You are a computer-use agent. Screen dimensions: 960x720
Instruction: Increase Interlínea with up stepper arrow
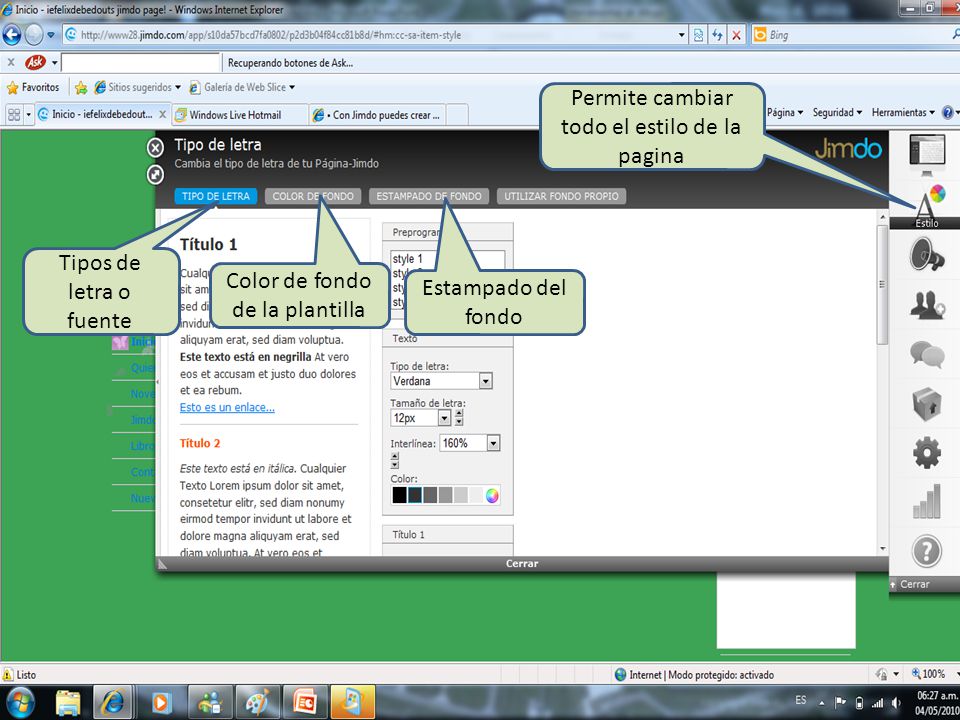(395, 456)
